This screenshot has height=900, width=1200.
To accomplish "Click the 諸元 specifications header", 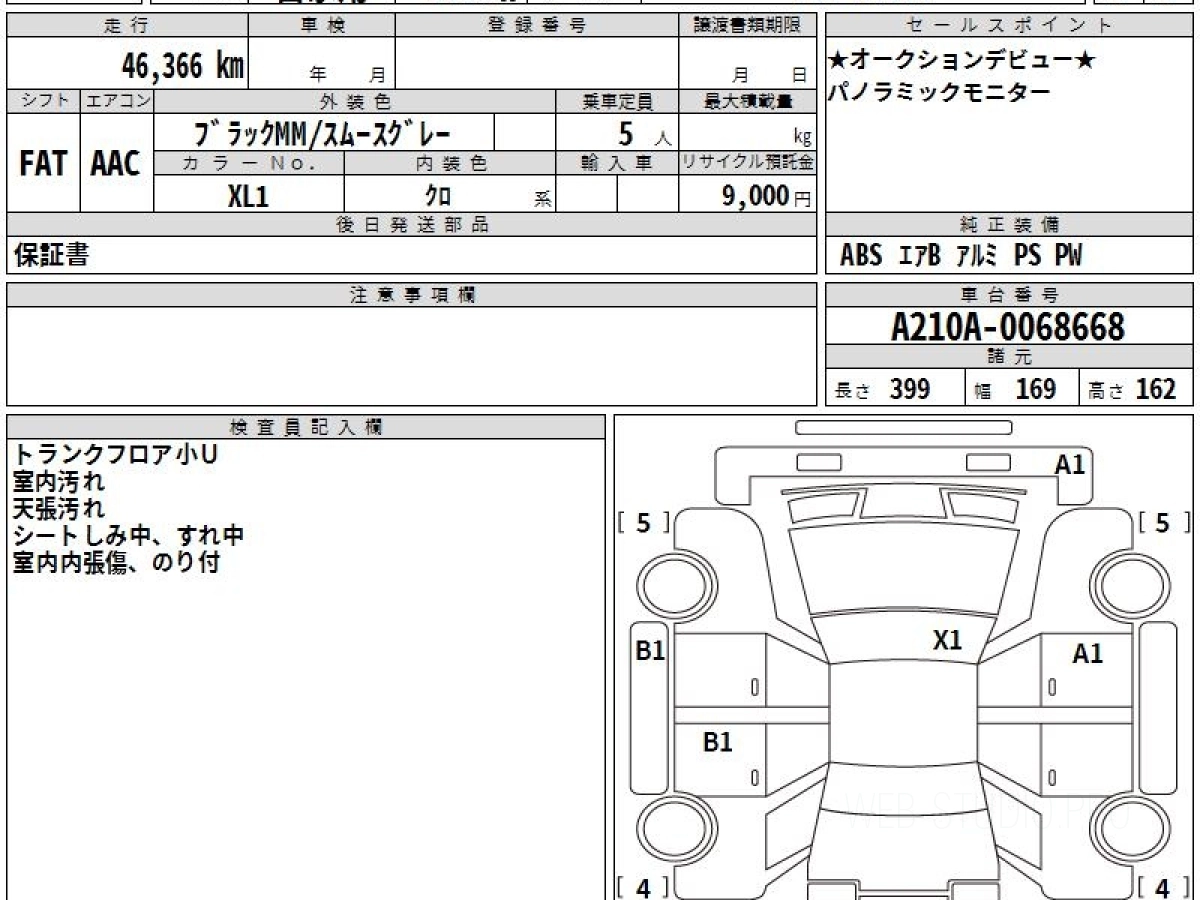I will [x=1009, y=356].
